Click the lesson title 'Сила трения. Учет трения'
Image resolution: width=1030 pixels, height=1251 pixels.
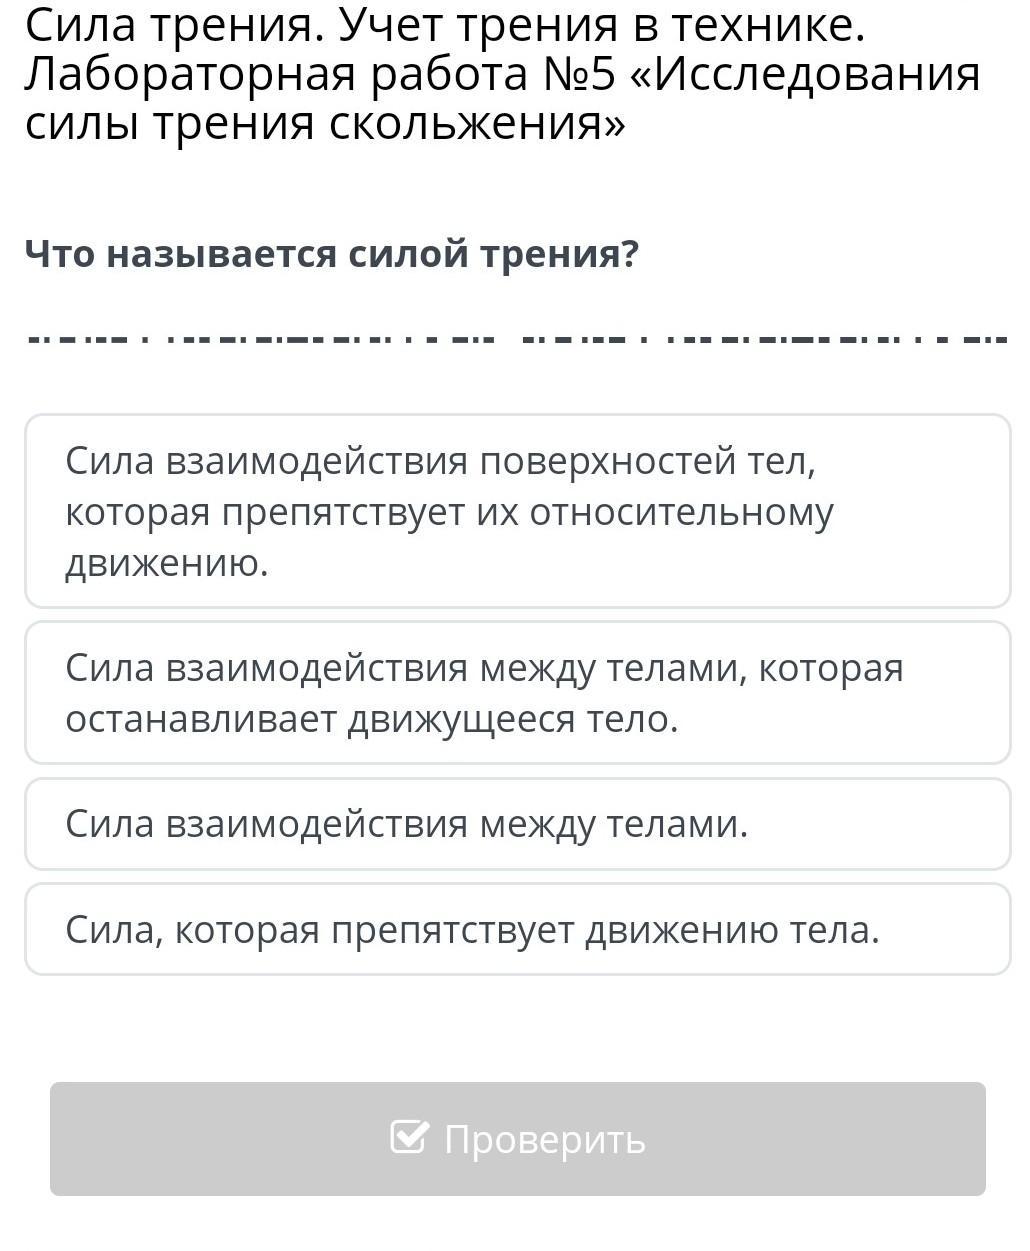coord(444,26)
